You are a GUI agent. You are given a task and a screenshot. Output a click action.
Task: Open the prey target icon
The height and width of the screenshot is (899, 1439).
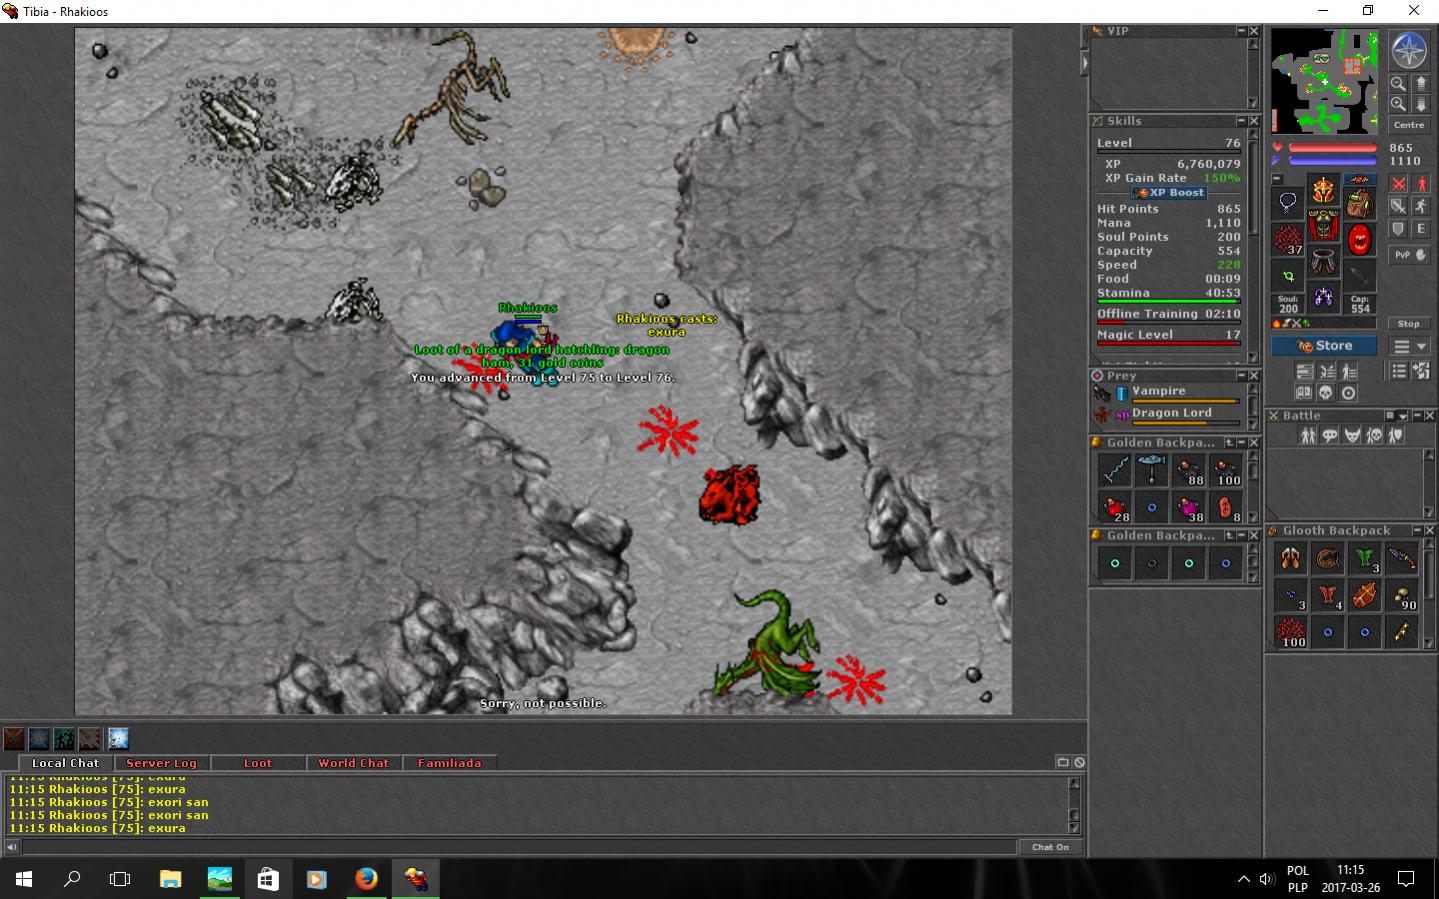click(1350, 393)
